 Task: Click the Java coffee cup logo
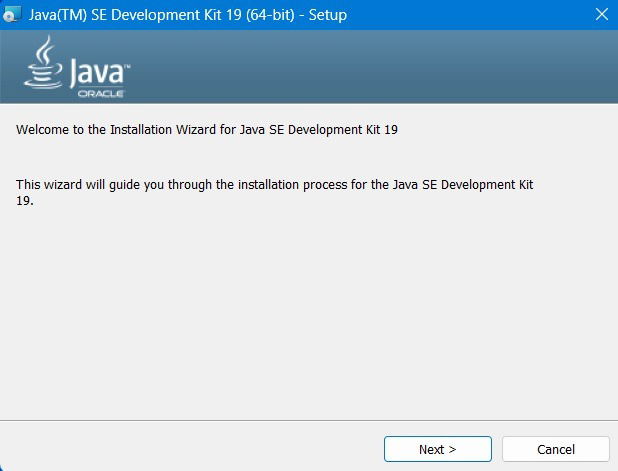coord(42,68)
